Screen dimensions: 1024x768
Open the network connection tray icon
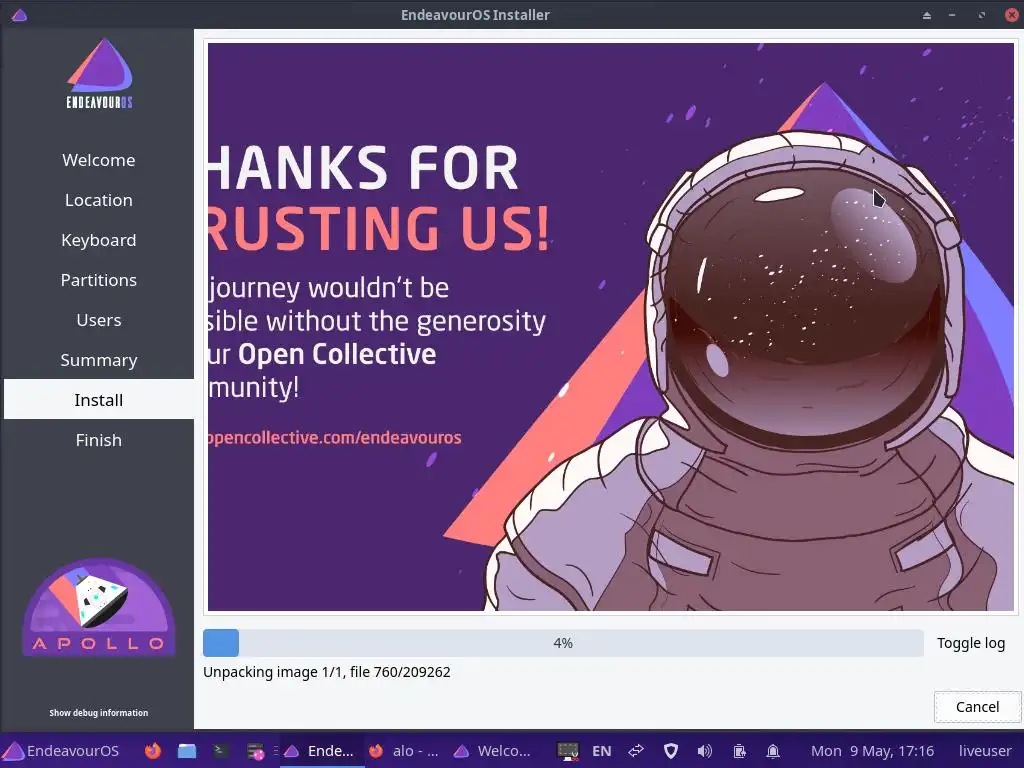click(x=636, y=751)
